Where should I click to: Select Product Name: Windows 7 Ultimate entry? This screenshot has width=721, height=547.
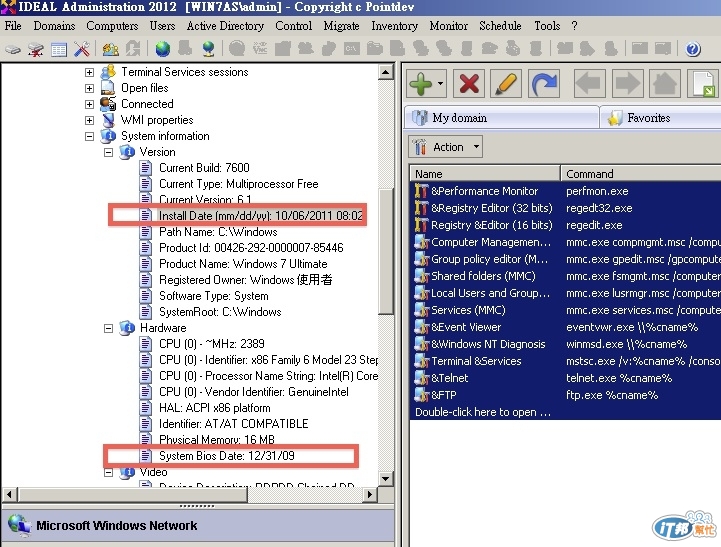(x=243, y=264)
